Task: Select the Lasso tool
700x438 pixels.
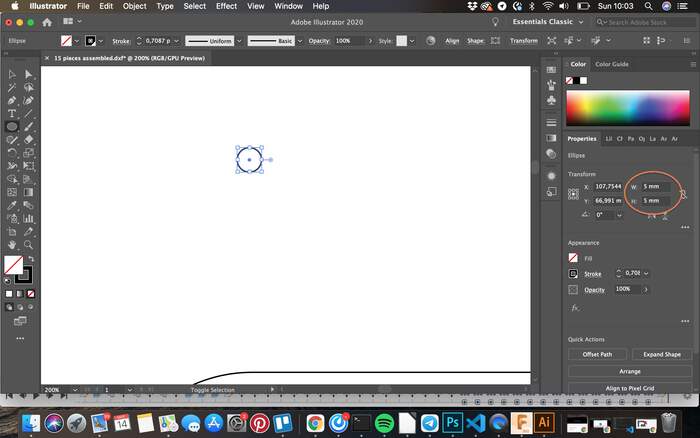Action: (29, 87)
